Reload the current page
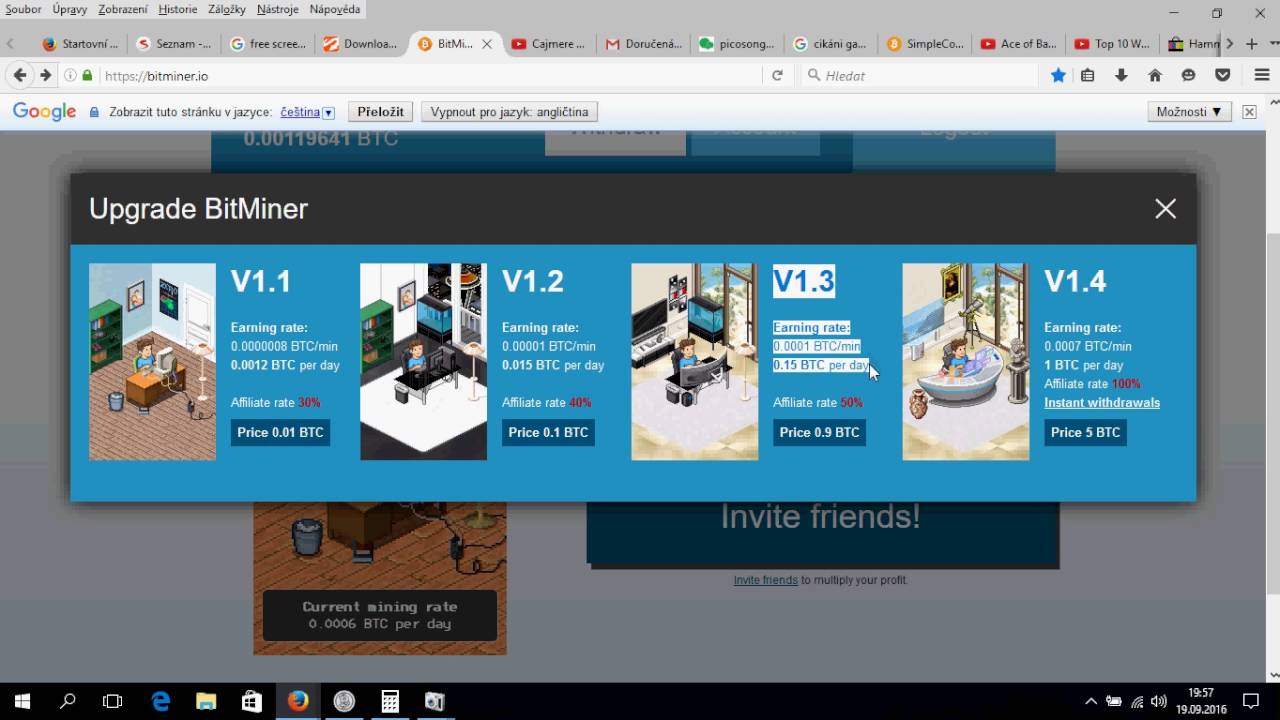This screenshot has height=720, width=1280. 777,75
